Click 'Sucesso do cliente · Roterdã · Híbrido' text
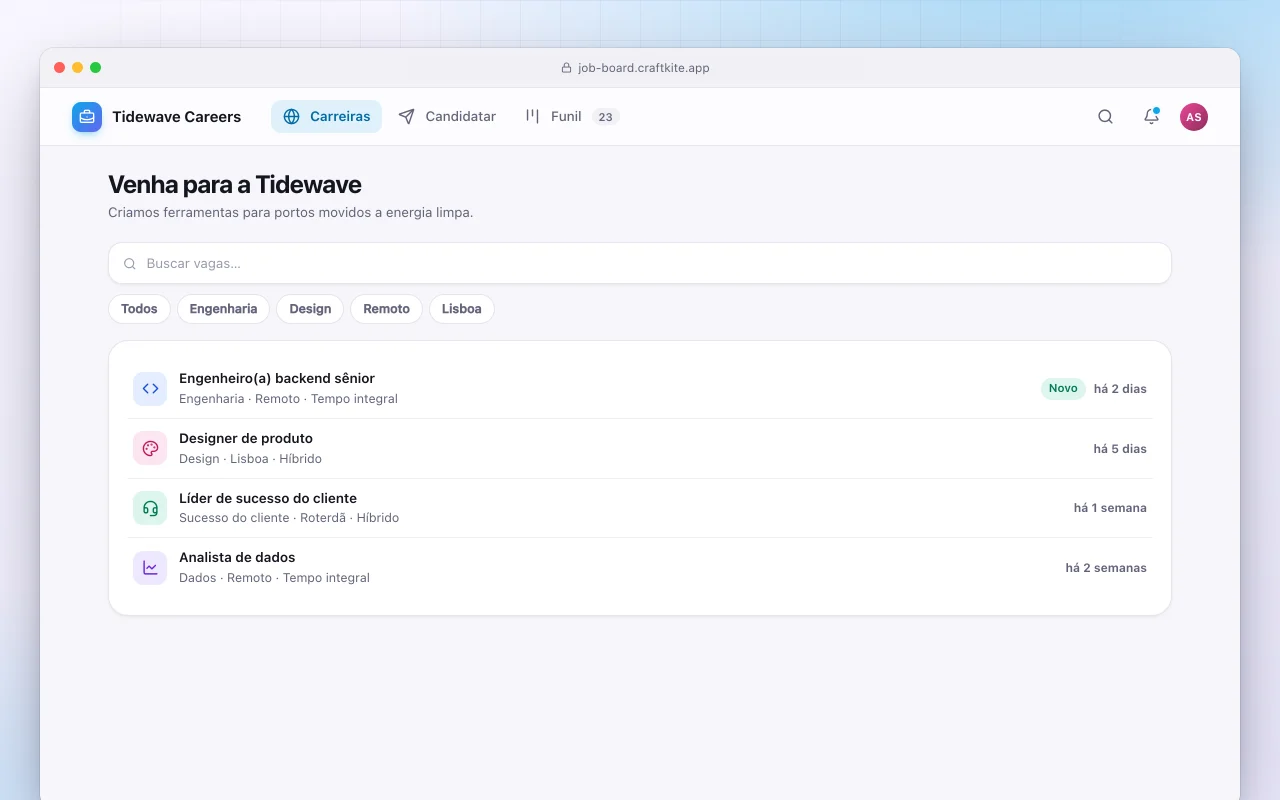This screenshot has height=800, width=1280. click(x=289, y=518)
